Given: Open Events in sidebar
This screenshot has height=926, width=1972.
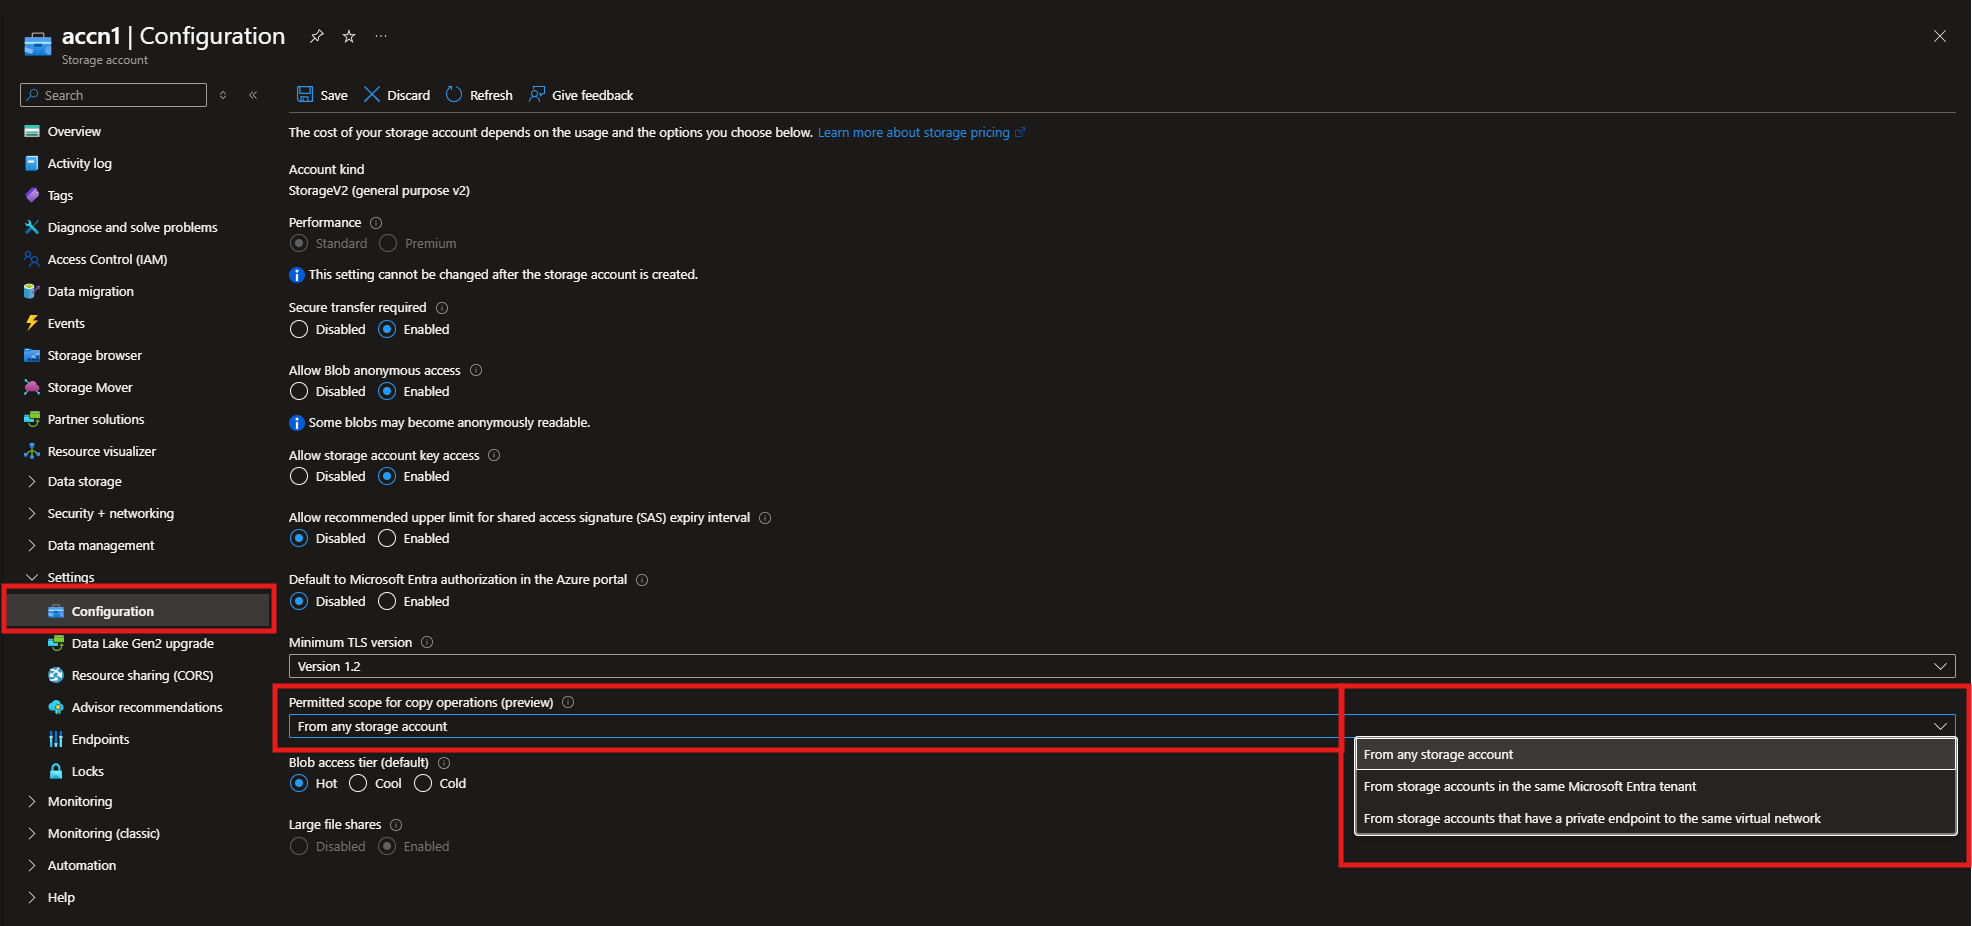Looking at the screenshot, I should tap(66, 323).
